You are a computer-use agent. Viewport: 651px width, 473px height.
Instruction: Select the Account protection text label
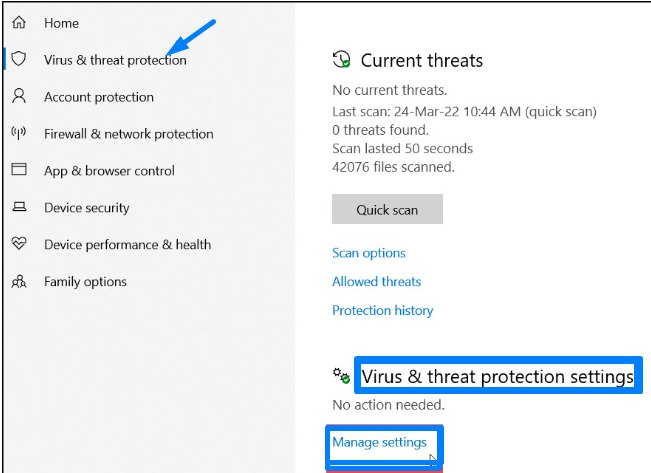point(99,97)
